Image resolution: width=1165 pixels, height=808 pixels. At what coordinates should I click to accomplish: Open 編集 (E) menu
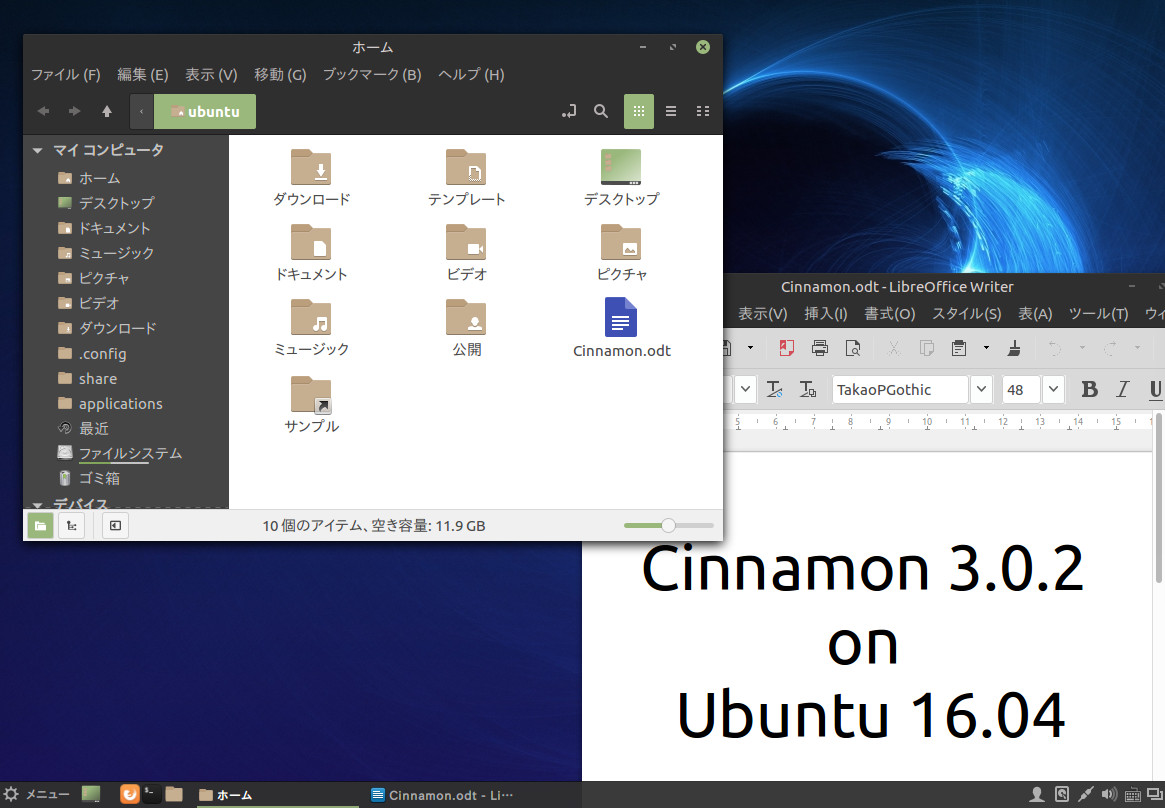pyautogui.click(x=143, y=74)
